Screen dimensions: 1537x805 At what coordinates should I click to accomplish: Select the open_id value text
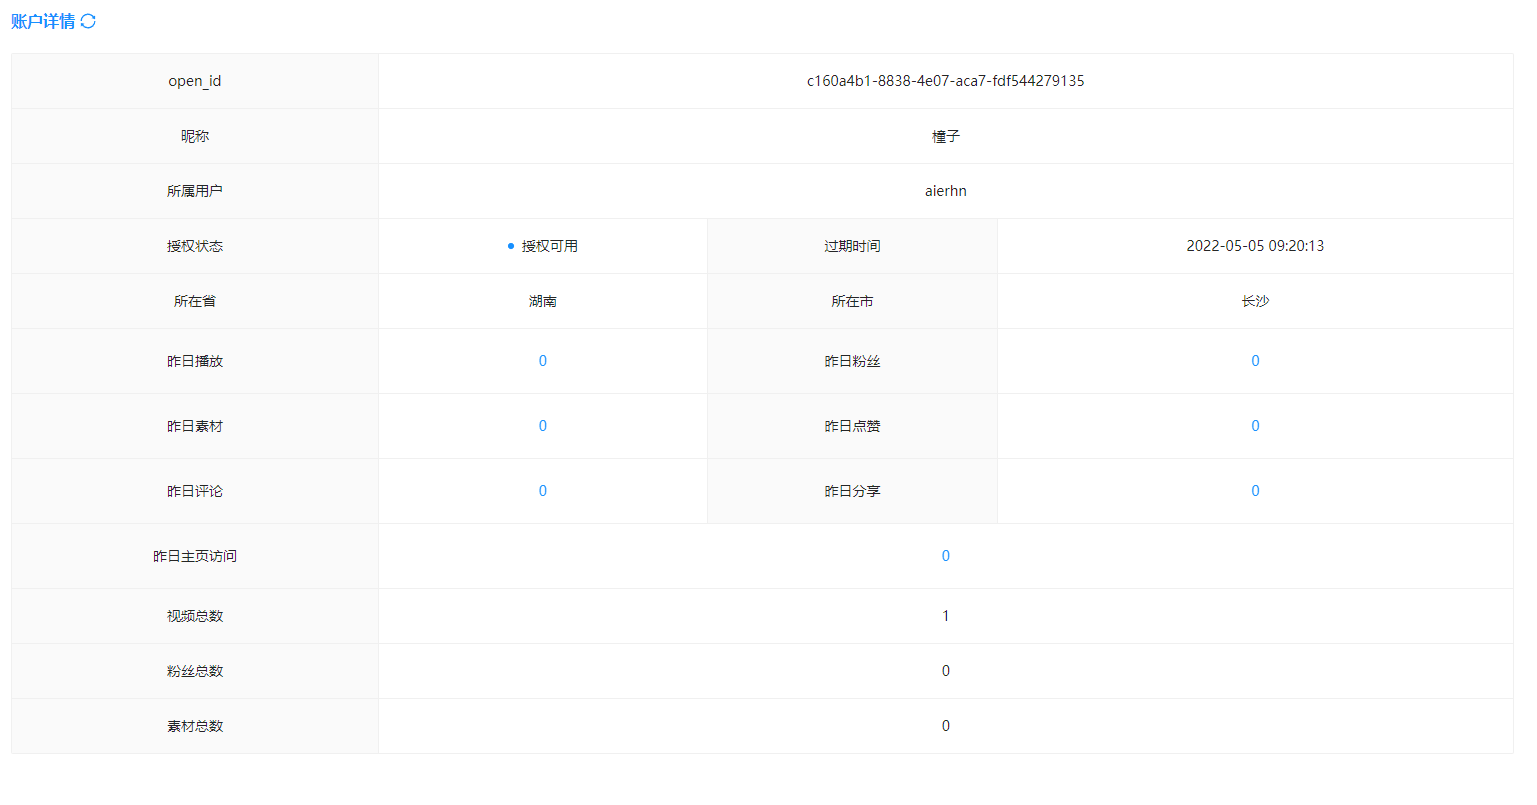point(945,81)
